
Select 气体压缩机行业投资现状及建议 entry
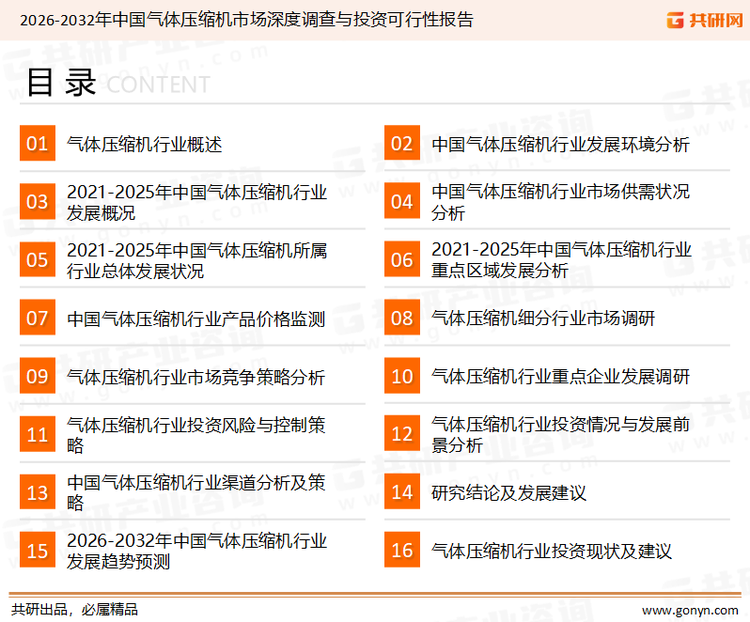coord(551,551)
